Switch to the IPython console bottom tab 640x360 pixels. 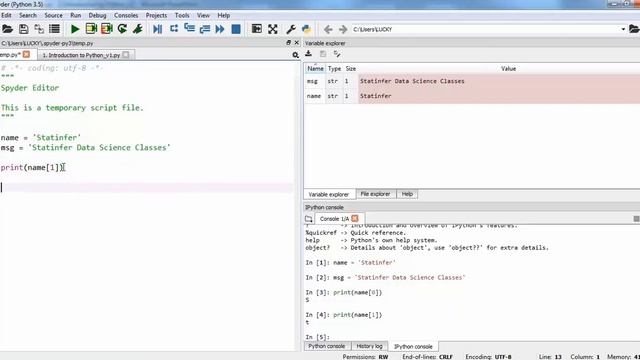tap(413, 347)
